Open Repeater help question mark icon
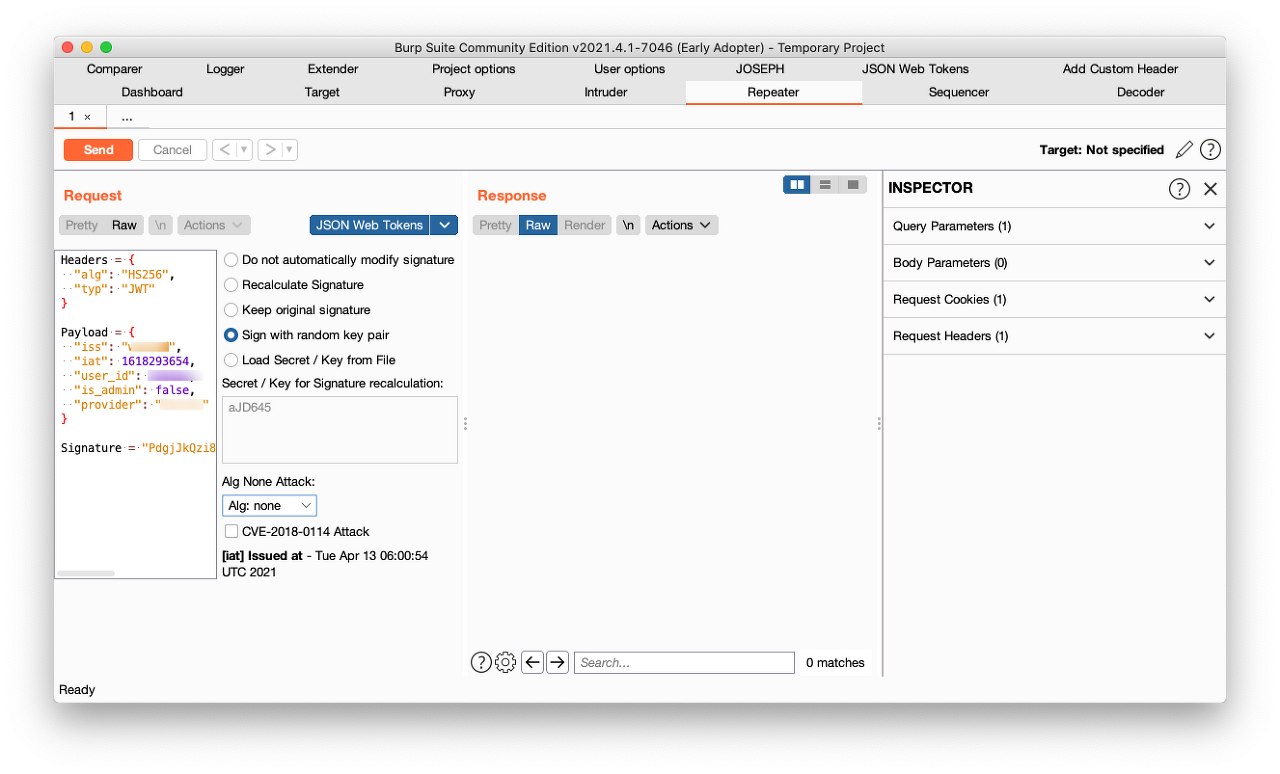Viewport: 1280px width, 774px height. tap(1210, 150)
